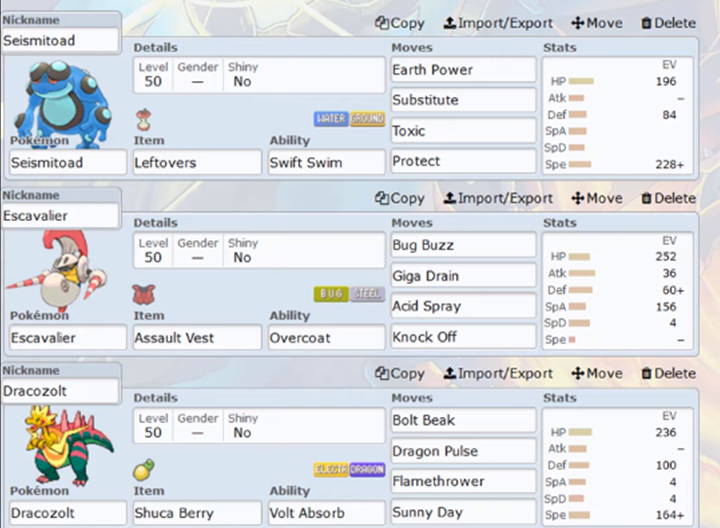Click the Escavalier sprite image
Viewport: 720px width, 528px height.
coord(56,271)
